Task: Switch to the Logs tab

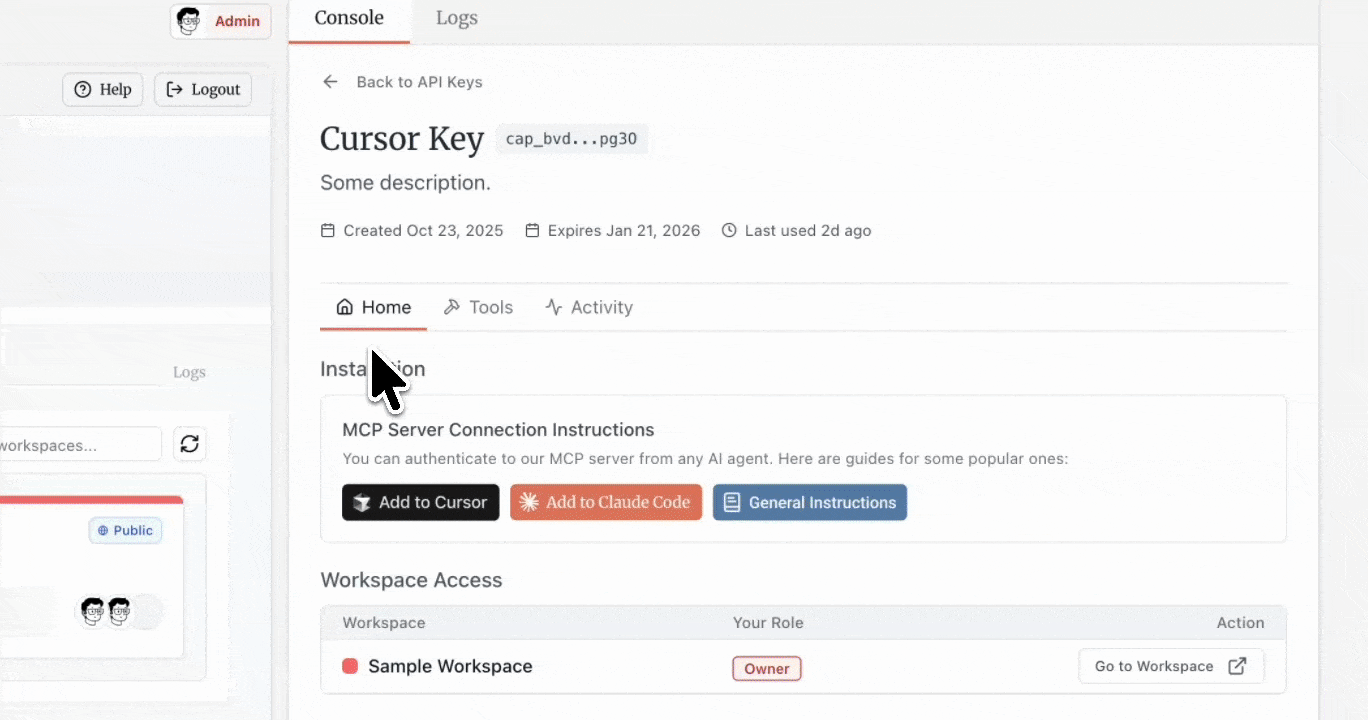Action: click(456, 18)
